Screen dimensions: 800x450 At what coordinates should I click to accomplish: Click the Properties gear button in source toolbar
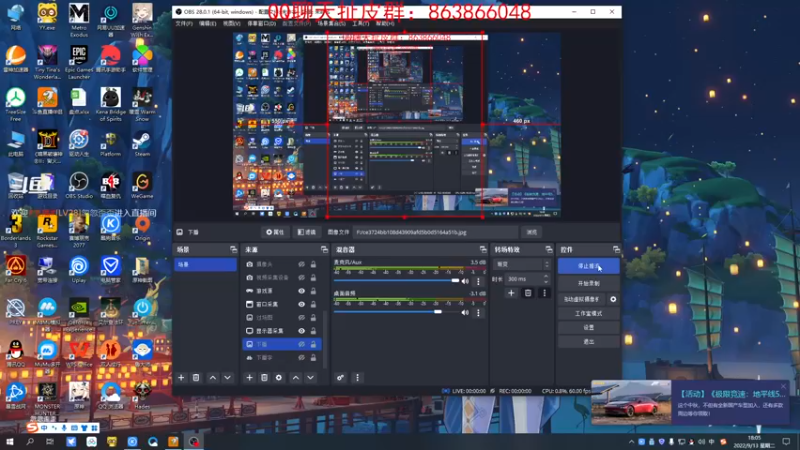click(275, 232)
